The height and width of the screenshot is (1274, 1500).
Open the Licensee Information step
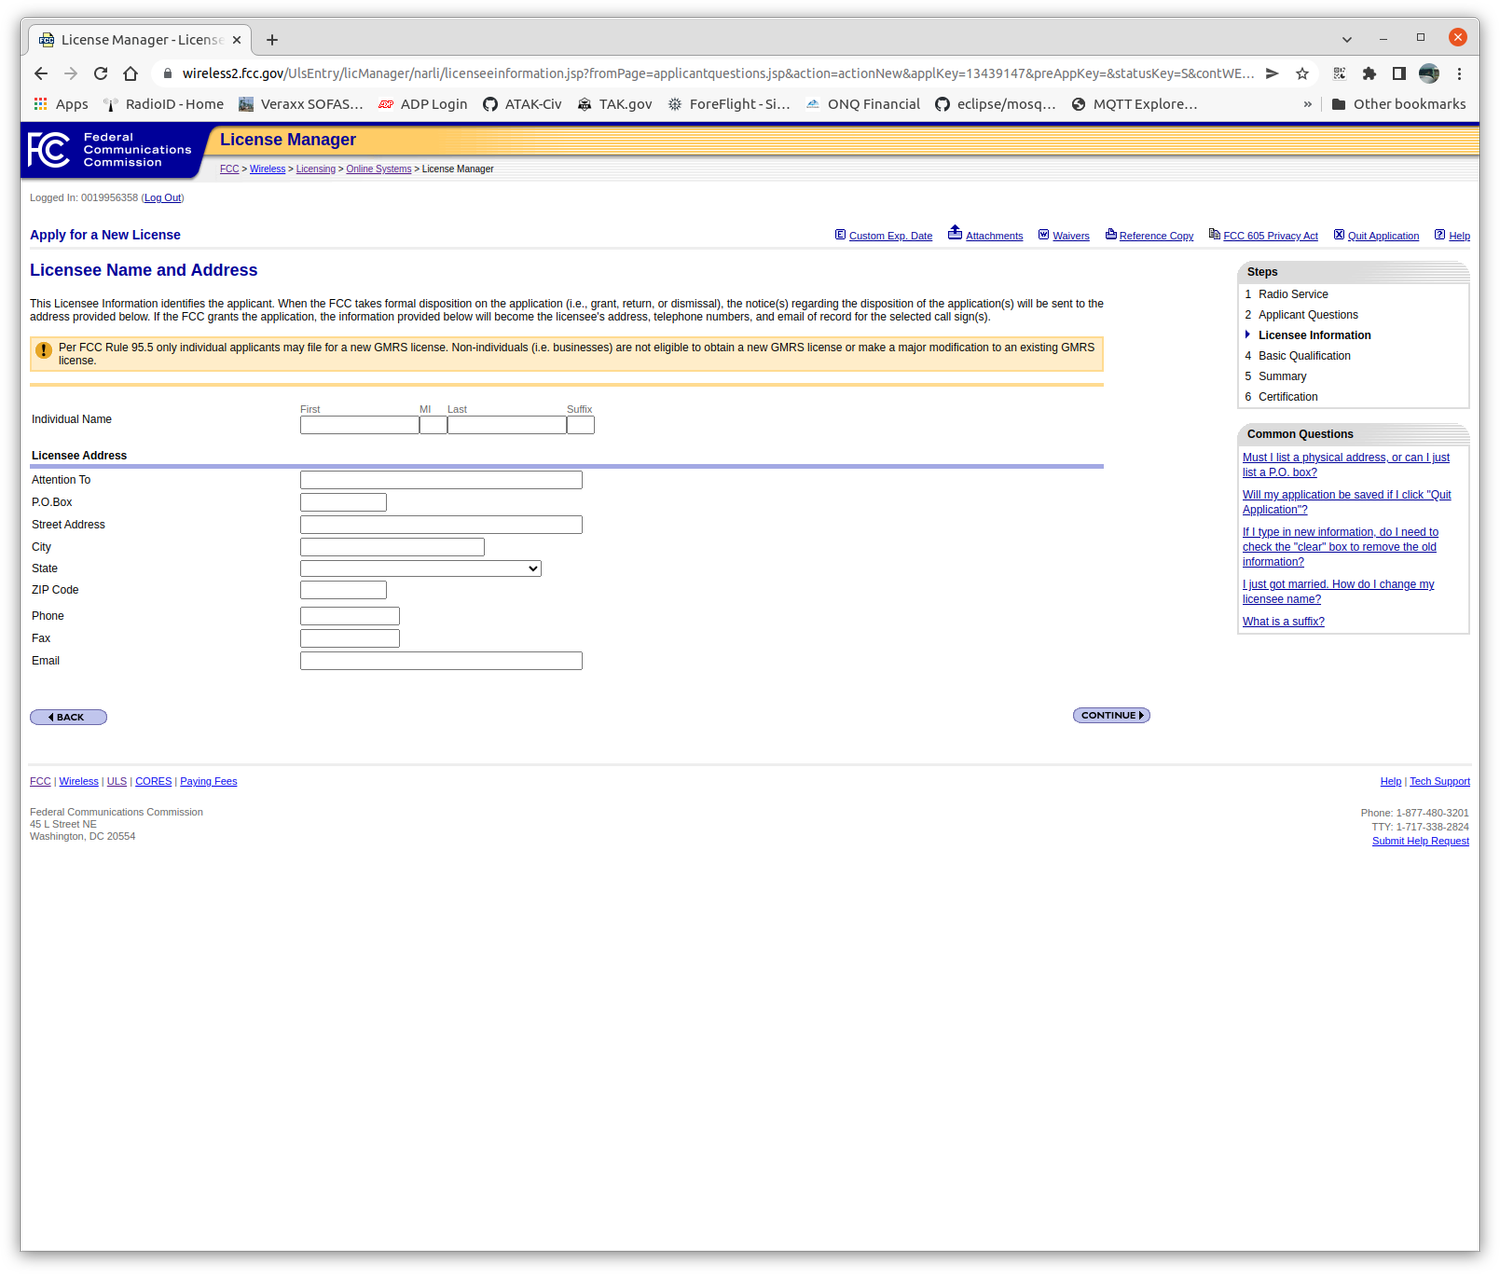click(x=1314, y=335)
